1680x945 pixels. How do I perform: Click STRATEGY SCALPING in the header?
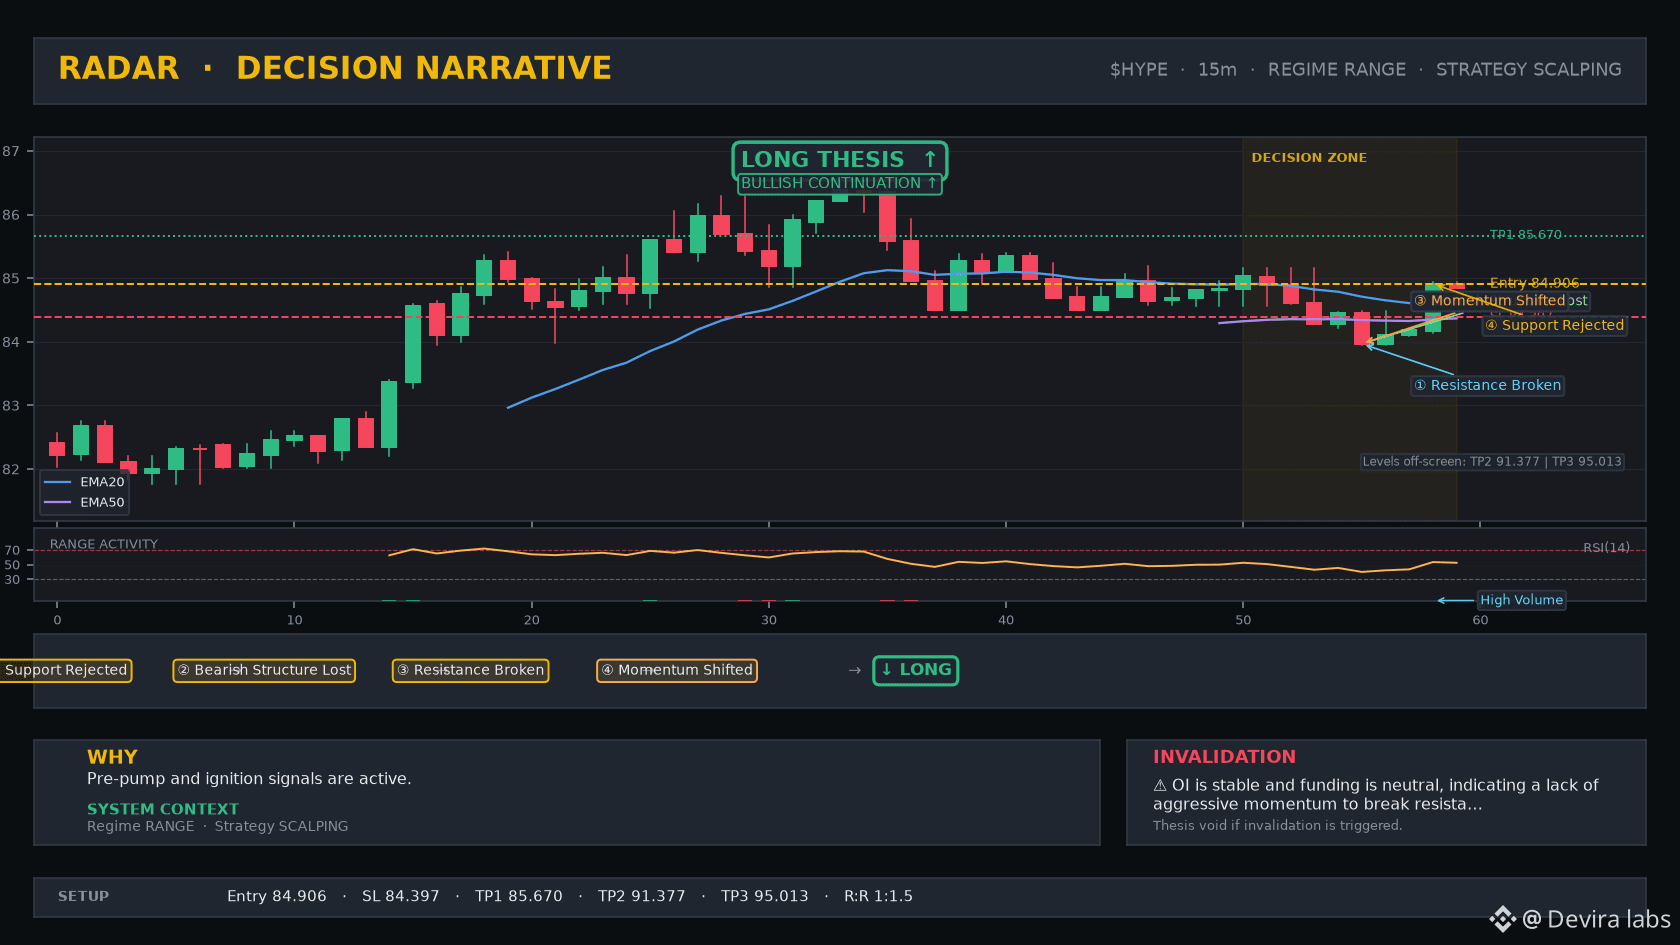click(x=1529, y=69)
